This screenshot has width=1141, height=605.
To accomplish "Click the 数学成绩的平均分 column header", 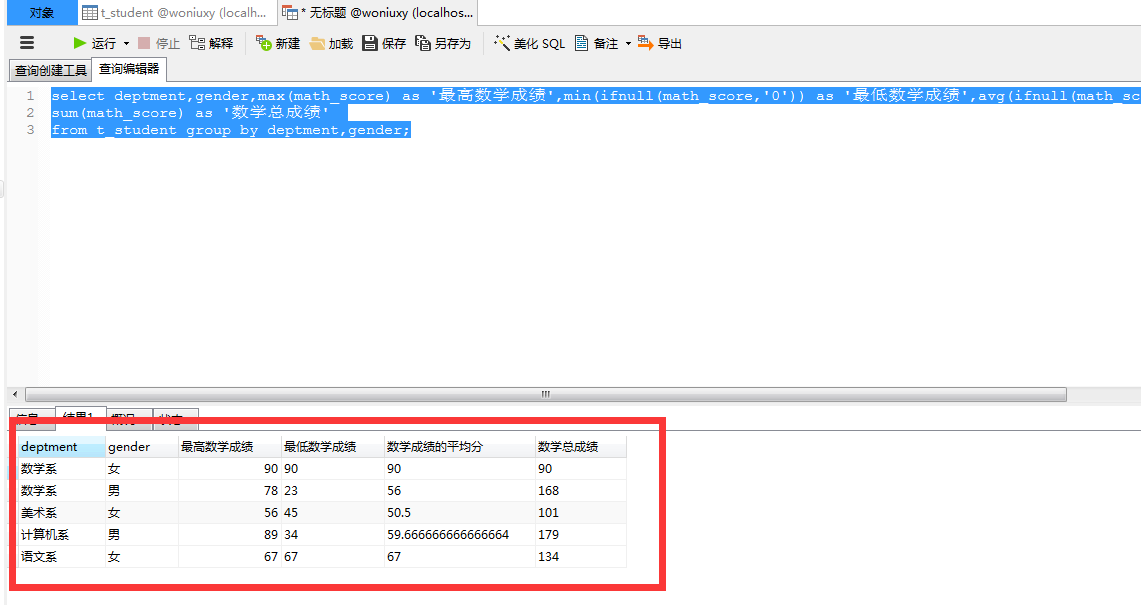I will tap(460, 446).
